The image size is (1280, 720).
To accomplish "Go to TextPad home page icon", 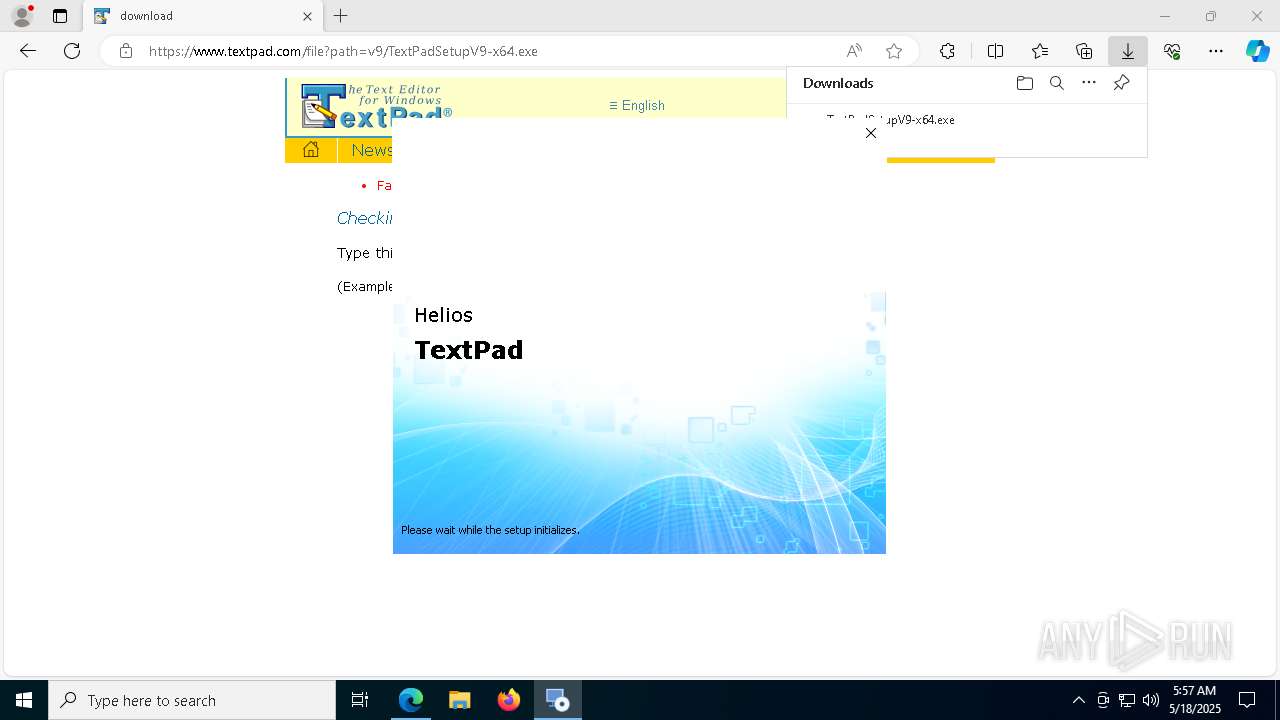I will coord(311,150).
